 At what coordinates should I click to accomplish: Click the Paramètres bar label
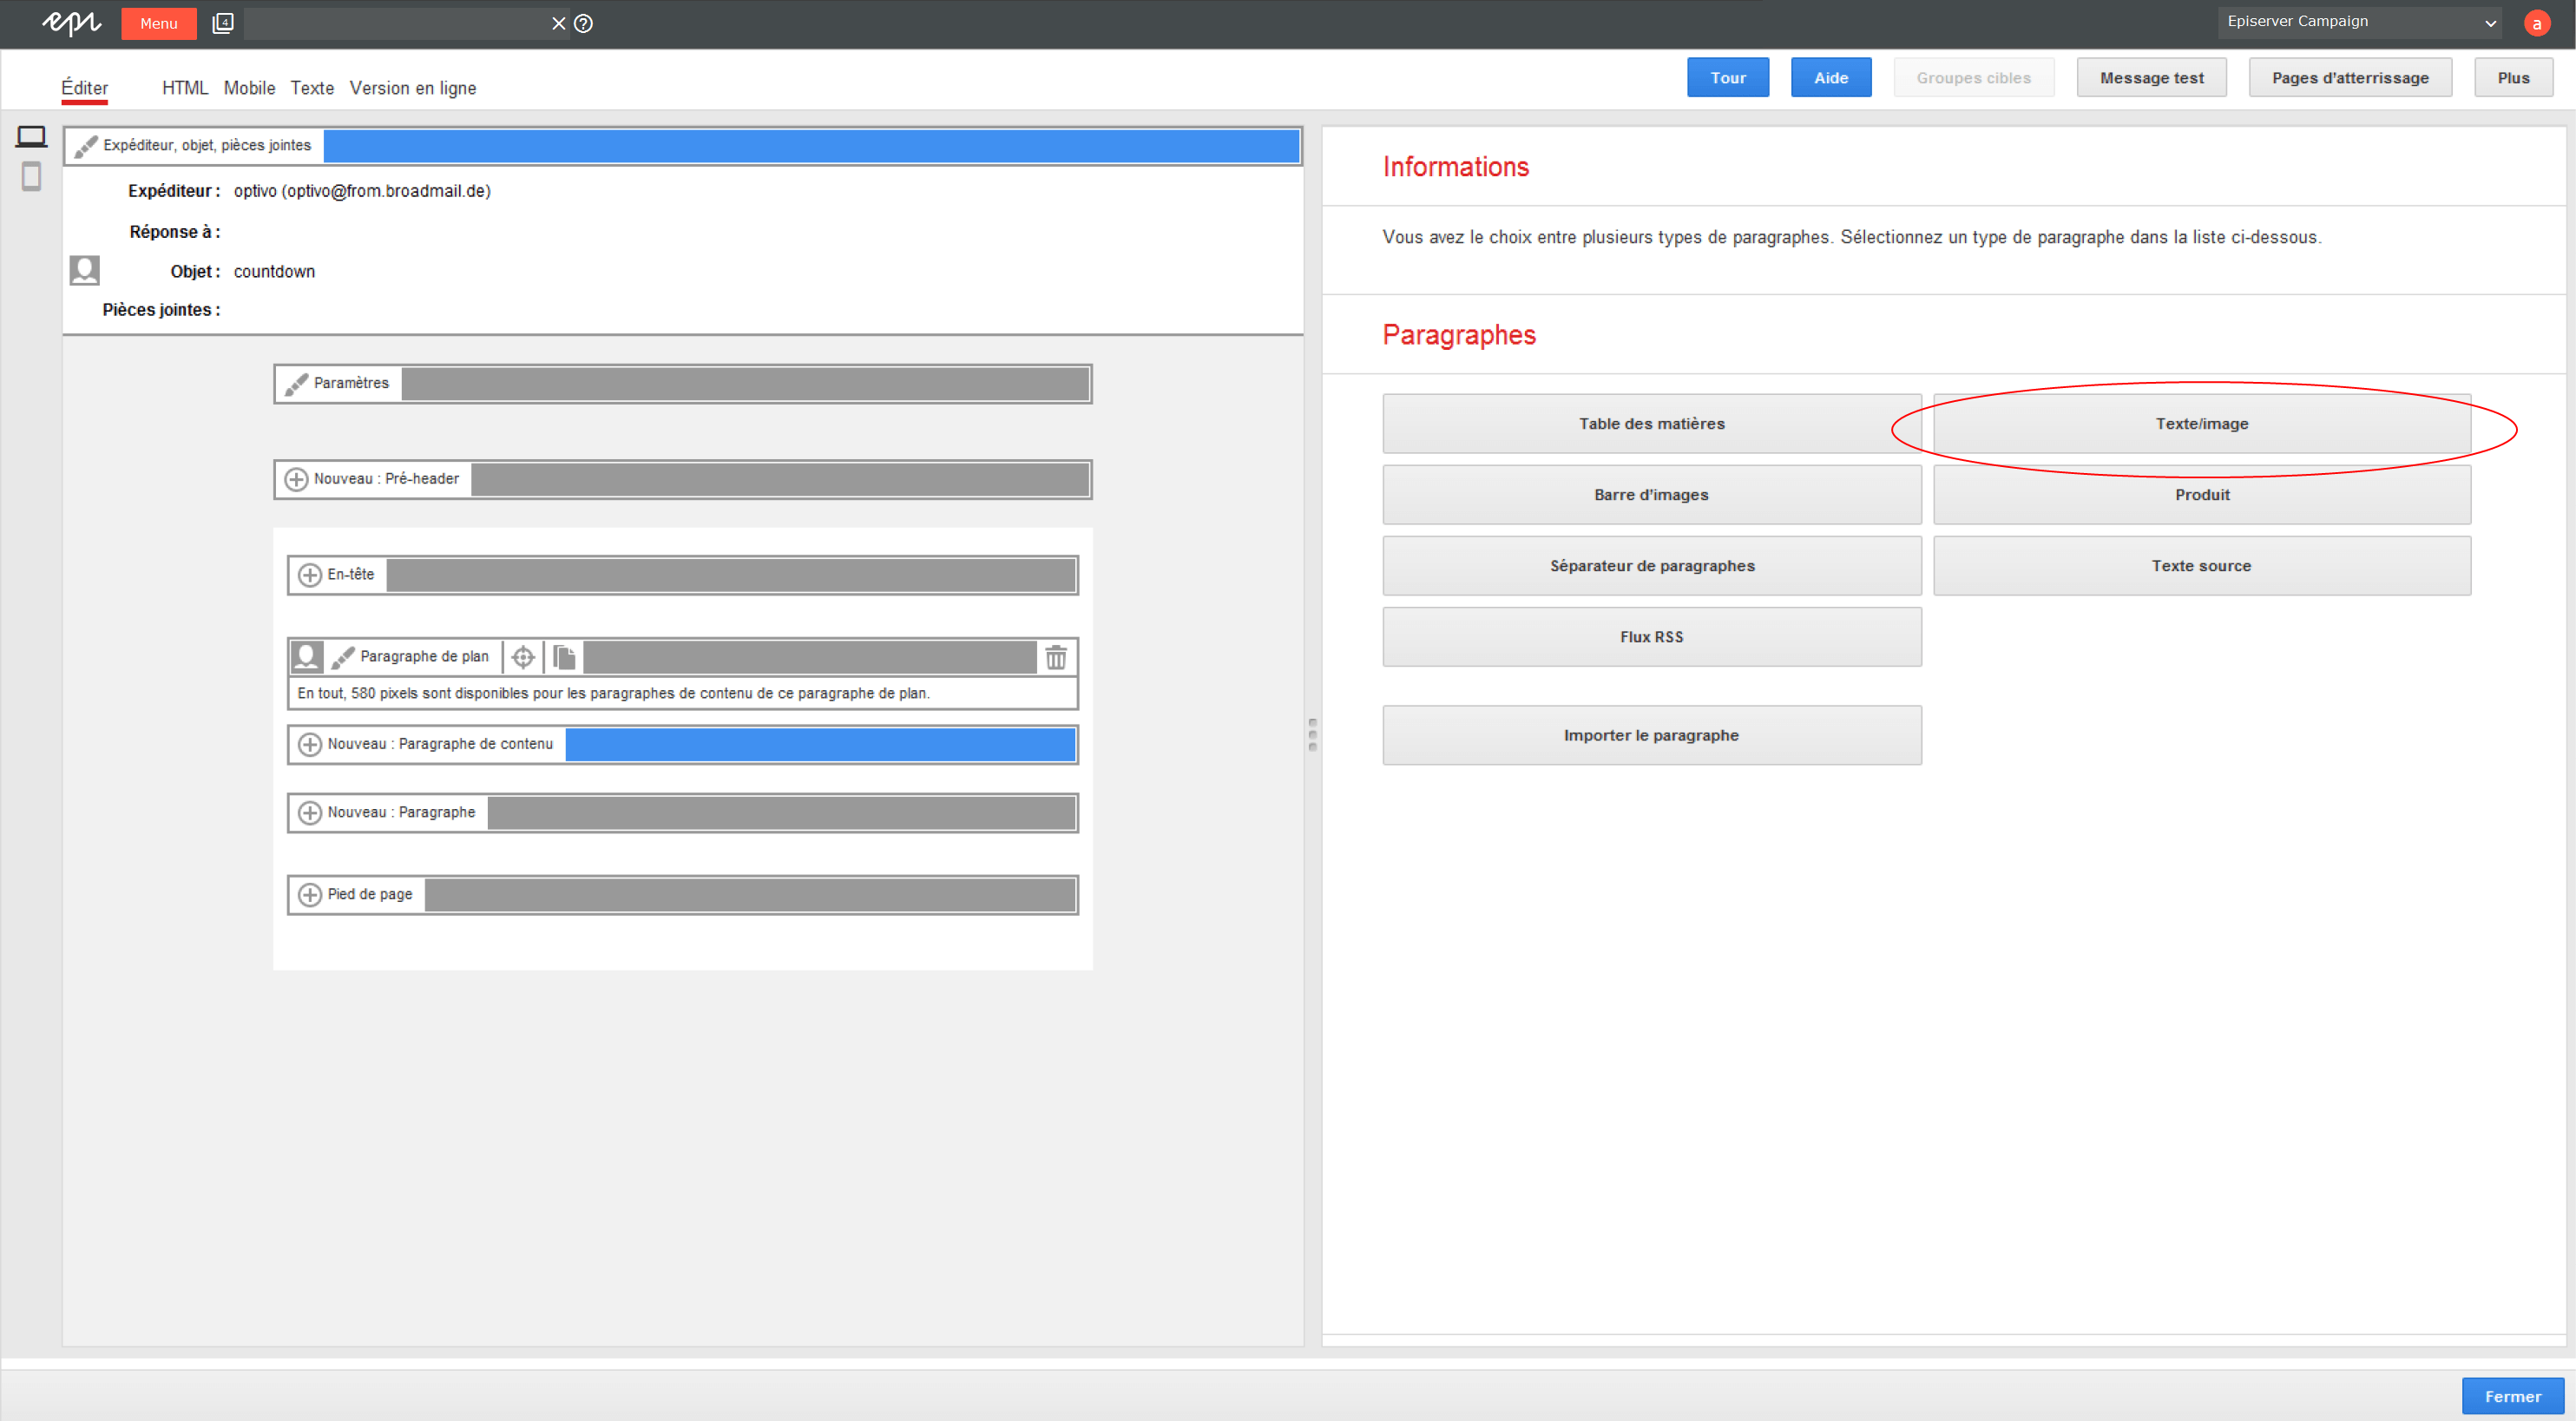coord(351,384)
